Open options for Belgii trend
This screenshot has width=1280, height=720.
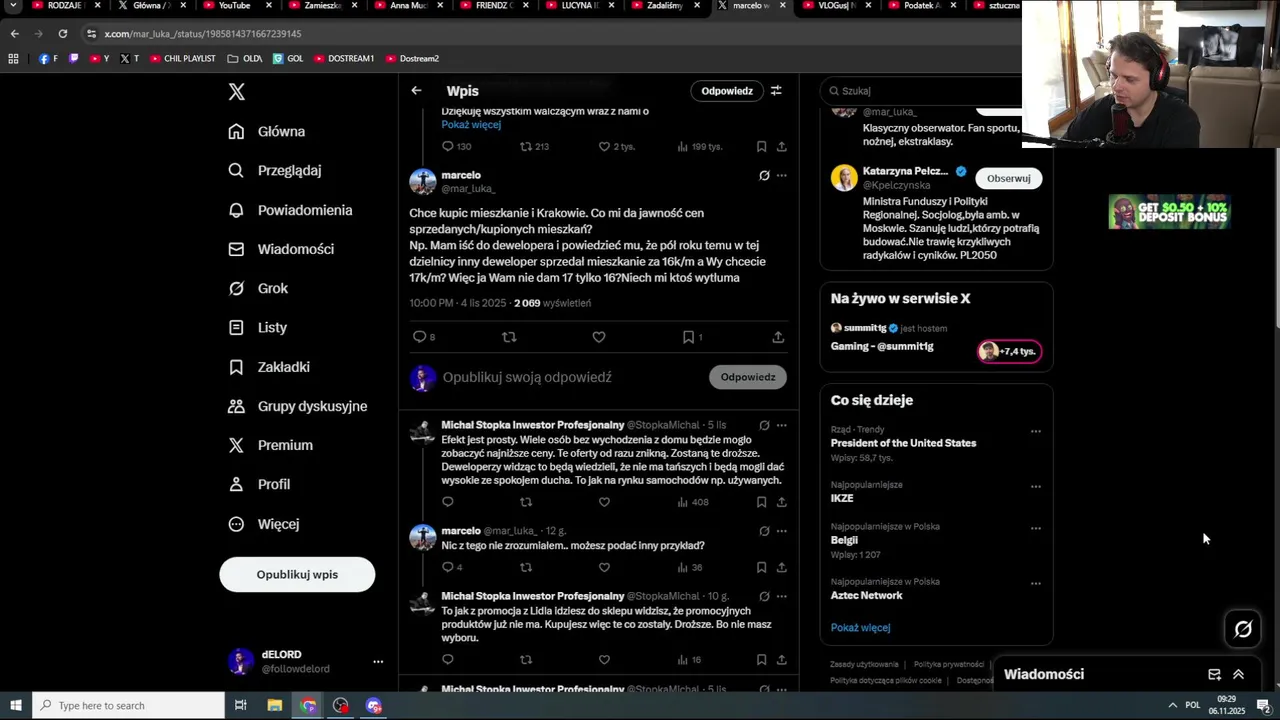point(1036,528)
